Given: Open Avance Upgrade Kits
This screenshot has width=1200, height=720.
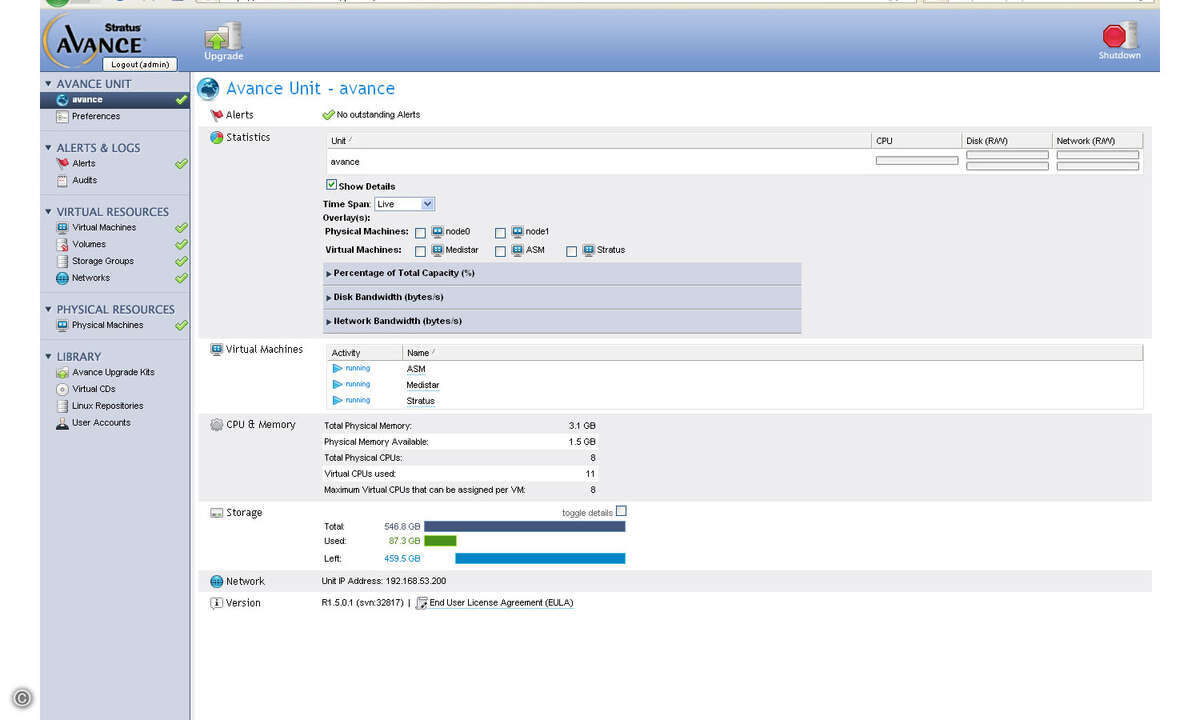Looking at the screenshot, I should coord(112,372).
